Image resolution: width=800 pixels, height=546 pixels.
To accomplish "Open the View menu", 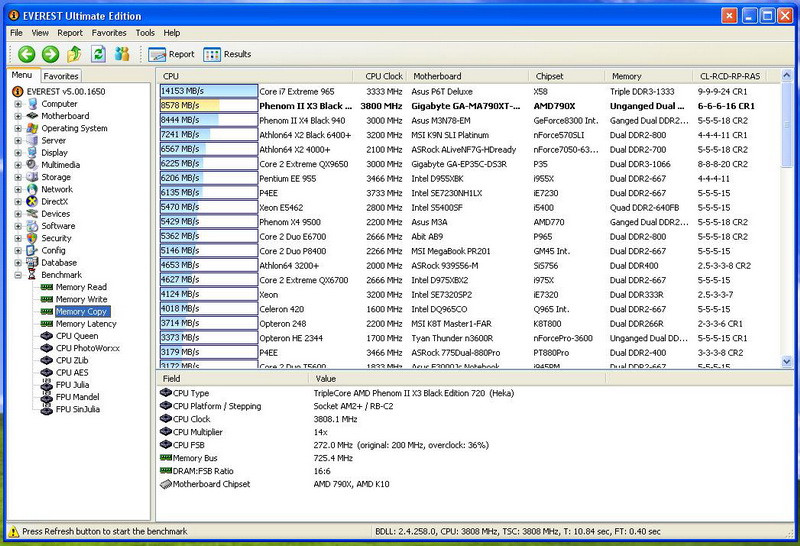I will [x=40, y=33].
